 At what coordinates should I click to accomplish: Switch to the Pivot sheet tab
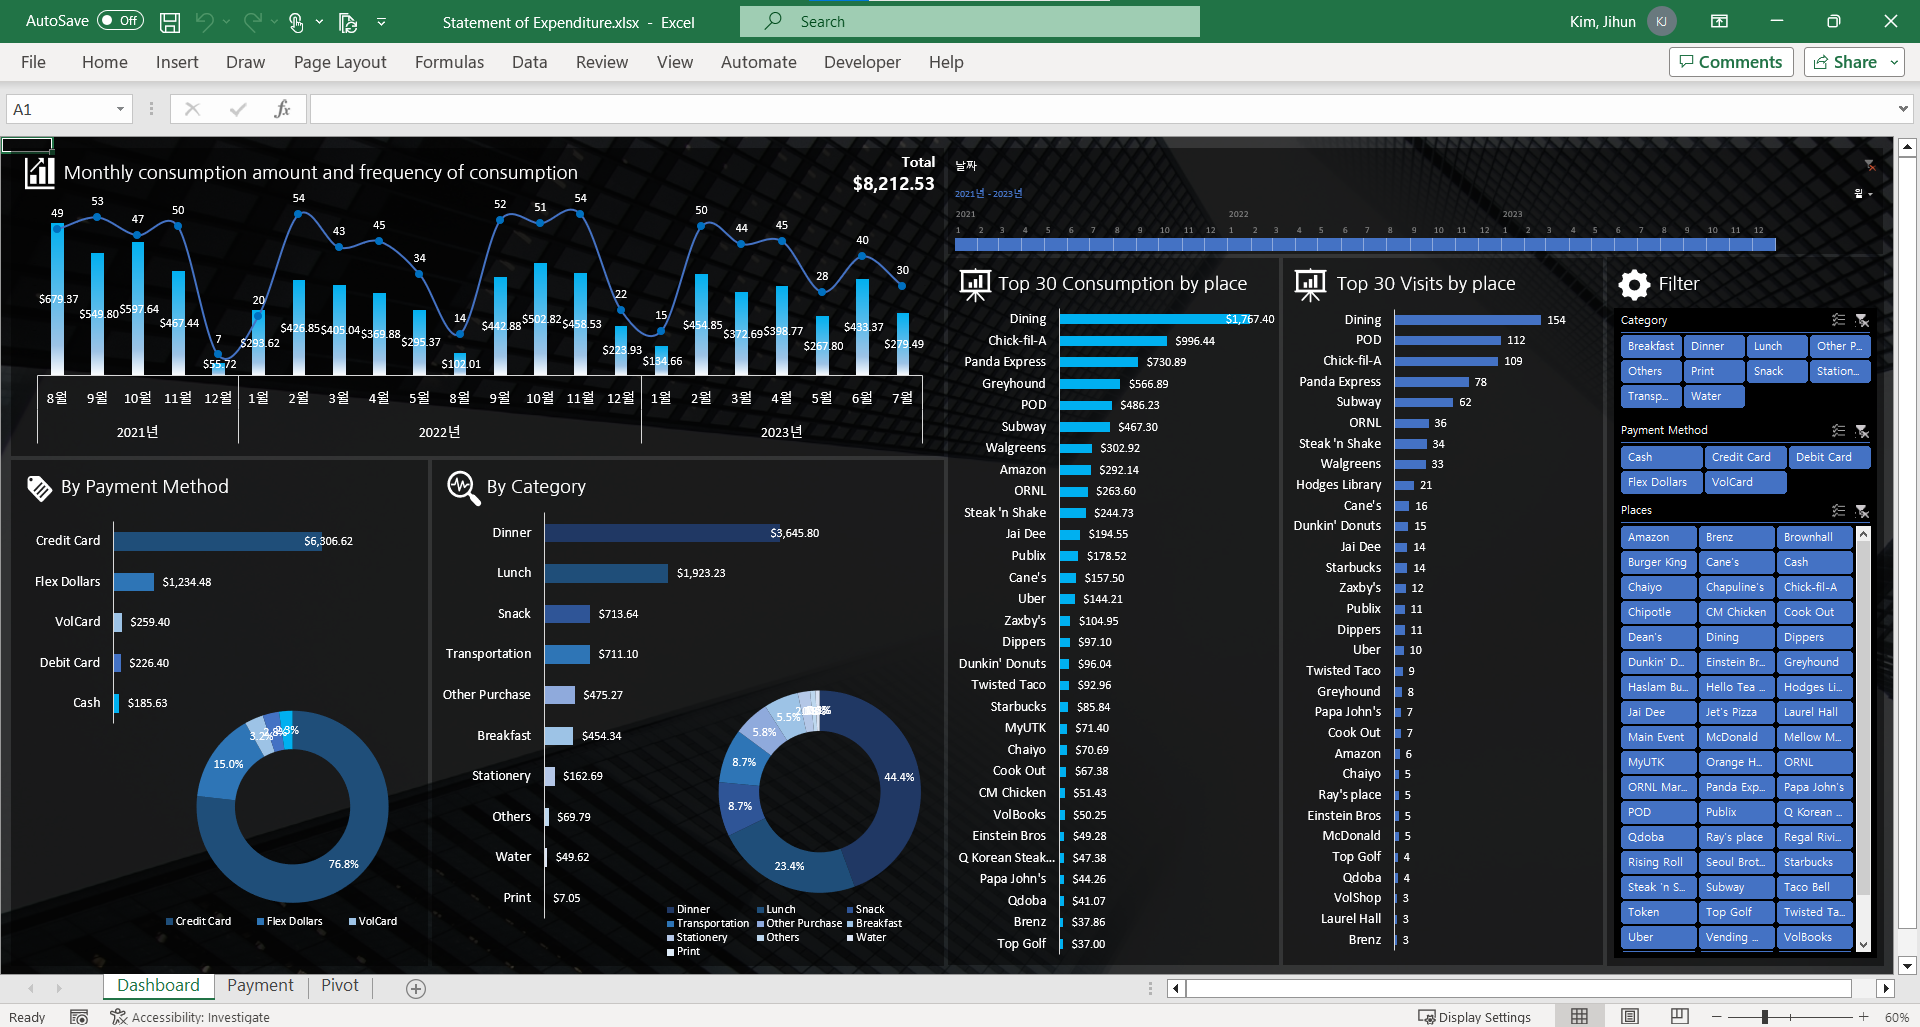coord(339,986)
